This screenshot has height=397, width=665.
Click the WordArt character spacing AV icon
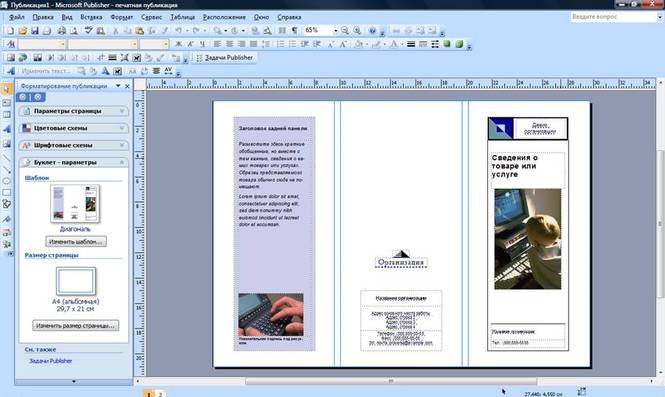click(x=168, y=71)
